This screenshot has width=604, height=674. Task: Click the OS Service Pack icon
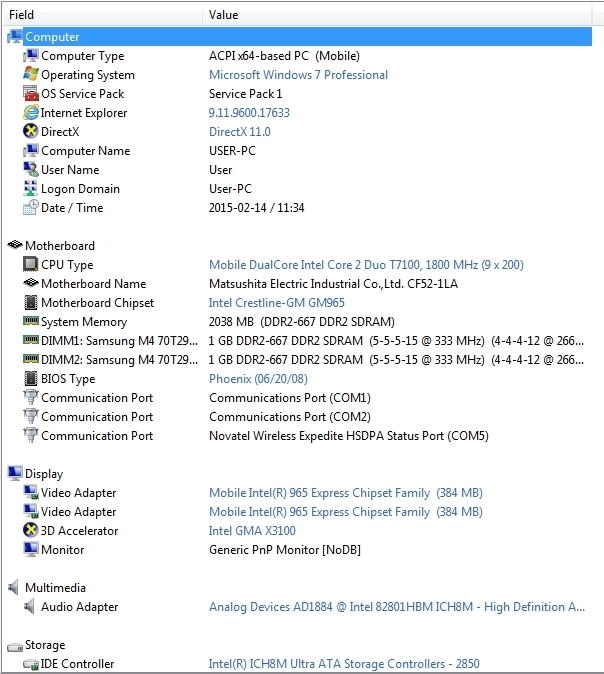pyautogui.click(x=31, y=93)
